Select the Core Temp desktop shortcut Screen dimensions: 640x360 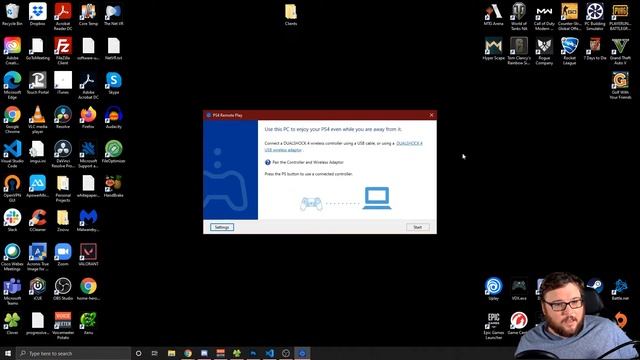click(x=88, y=14)
